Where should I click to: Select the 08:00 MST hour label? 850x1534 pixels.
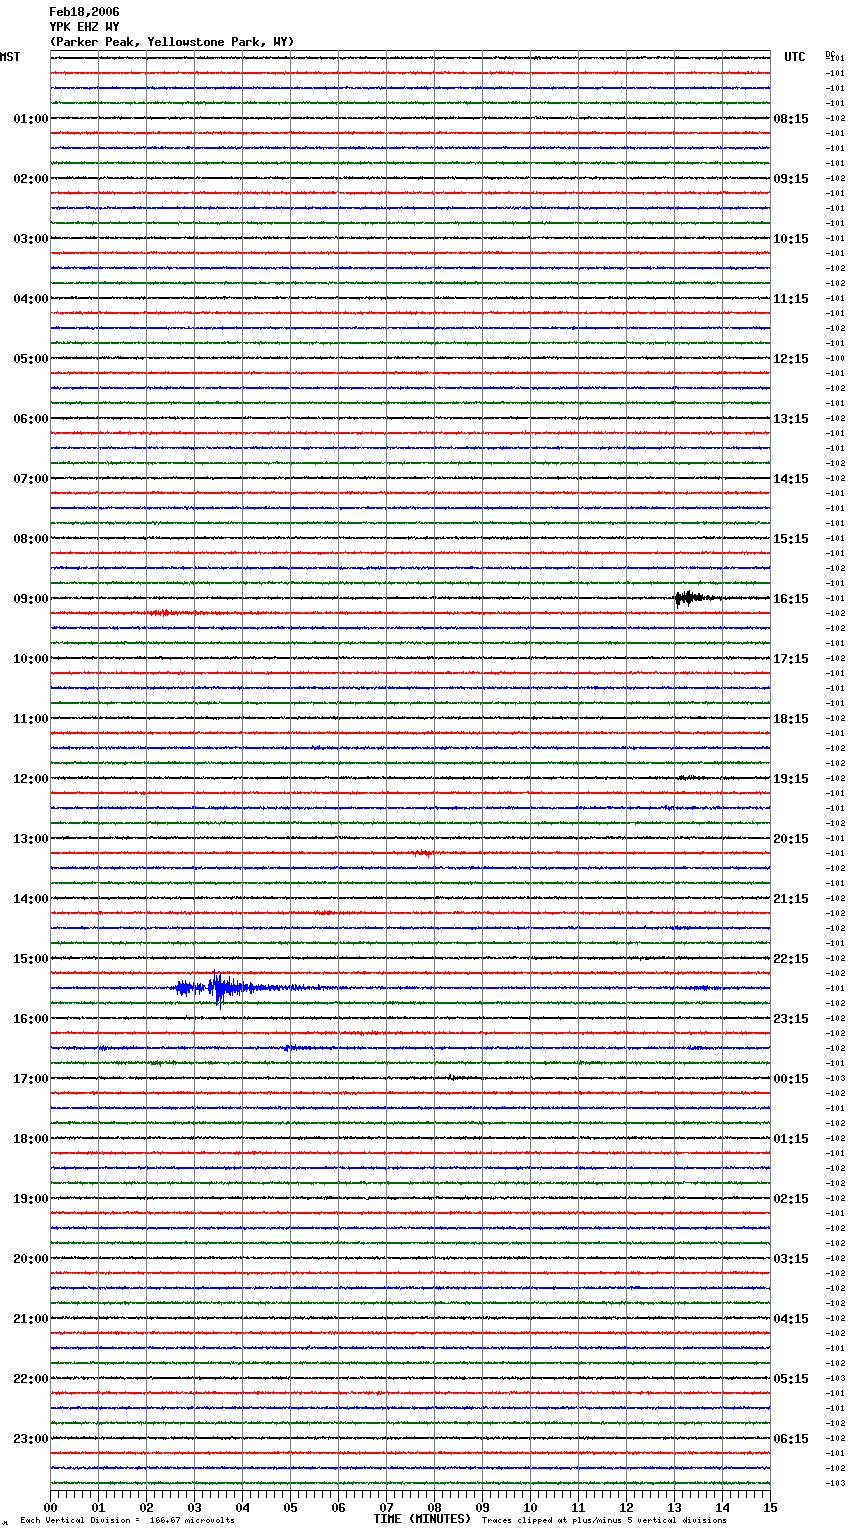tap(31, 539)
